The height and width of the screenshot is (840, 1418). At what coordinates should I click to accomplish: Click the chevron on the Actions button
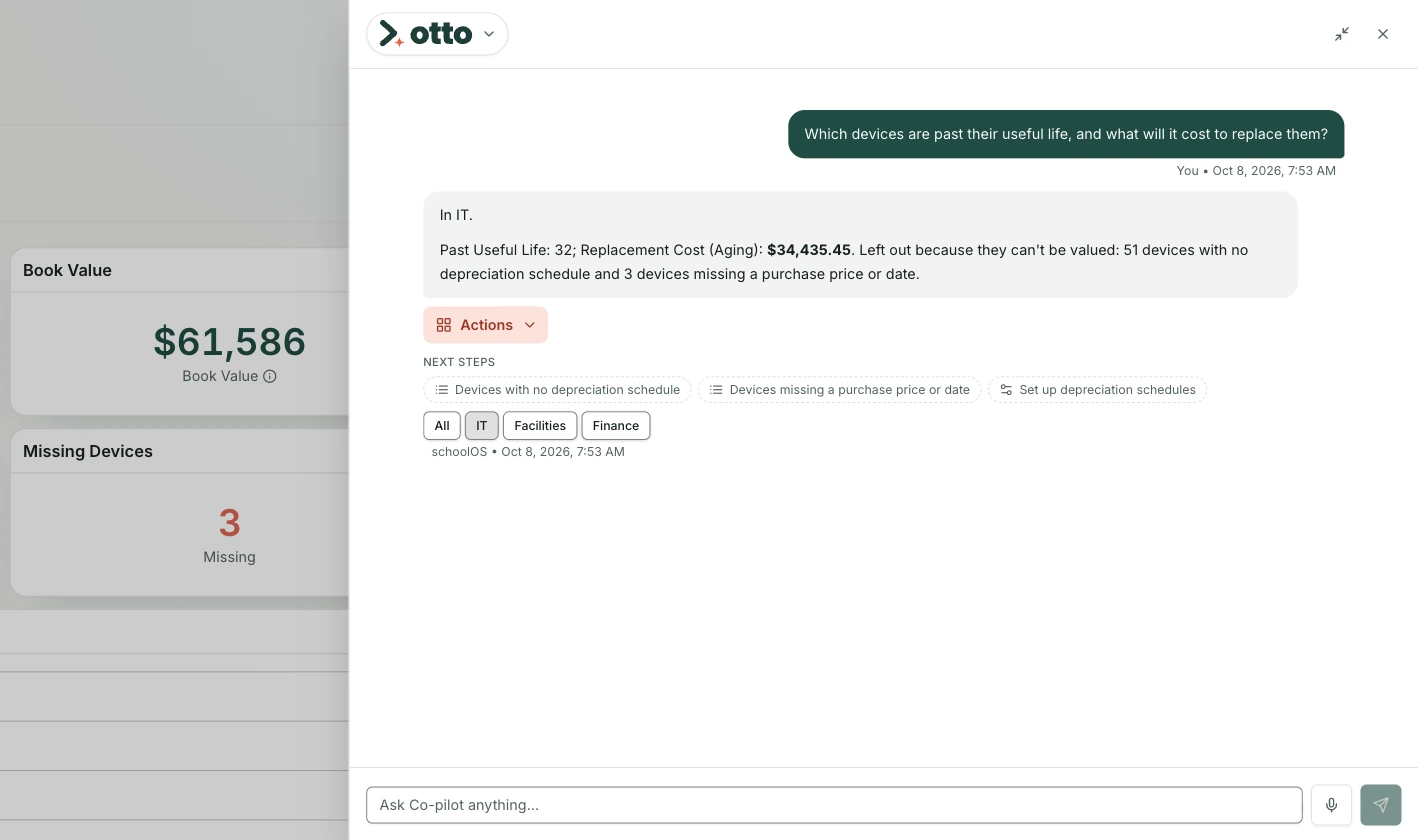point(530,325)
